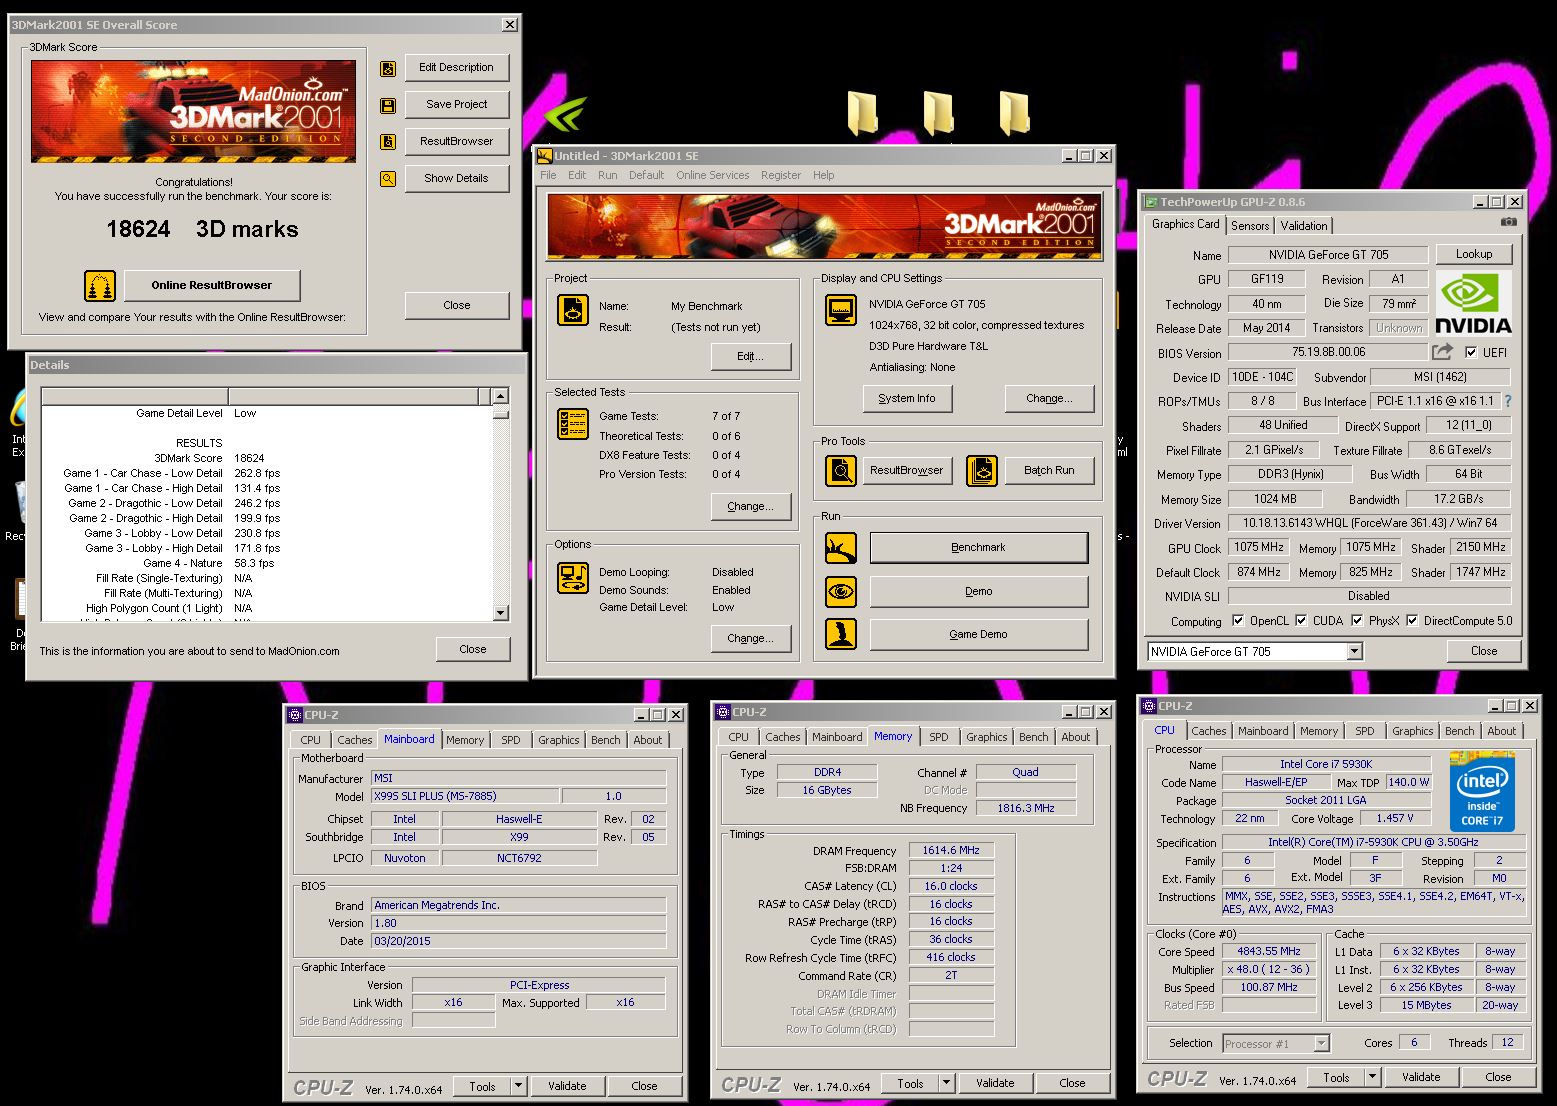The width and height of the screenshot is (1557, 1106).
Task: Click the ResultBrowser icon in Overall Score window
Action: point(388,142)
